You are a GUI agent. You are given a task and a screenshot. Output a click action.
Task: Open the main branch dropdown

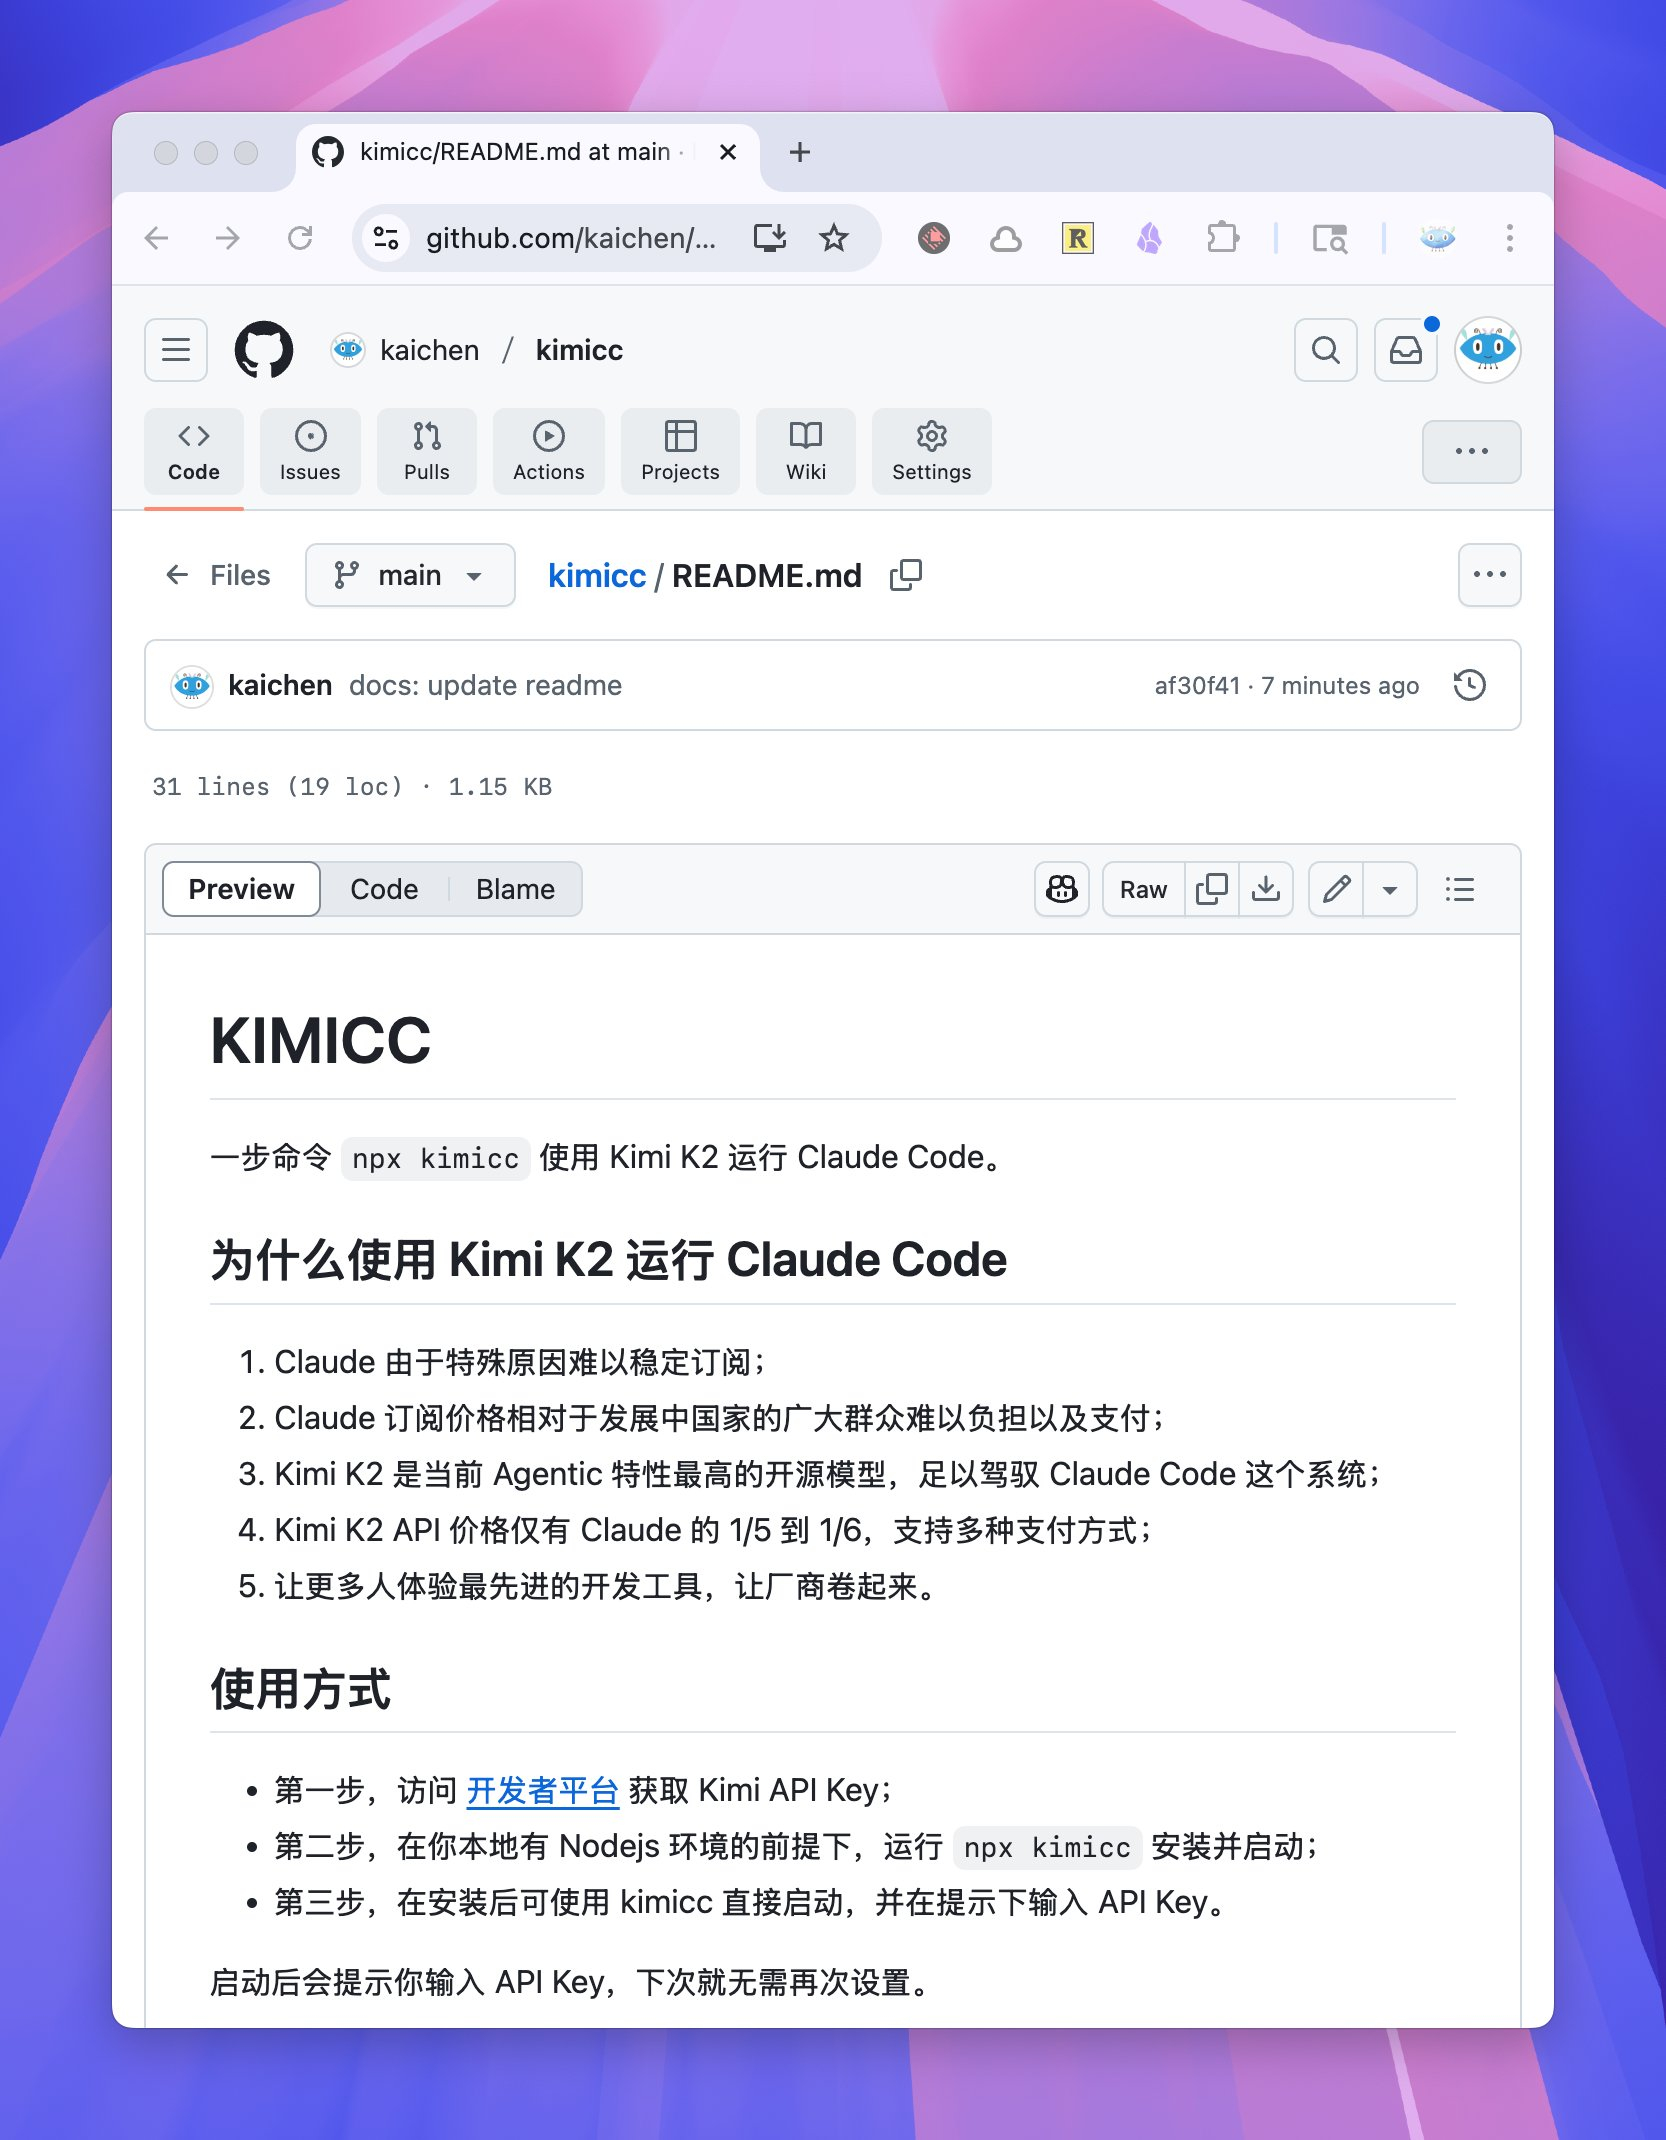tap(410, 575)
